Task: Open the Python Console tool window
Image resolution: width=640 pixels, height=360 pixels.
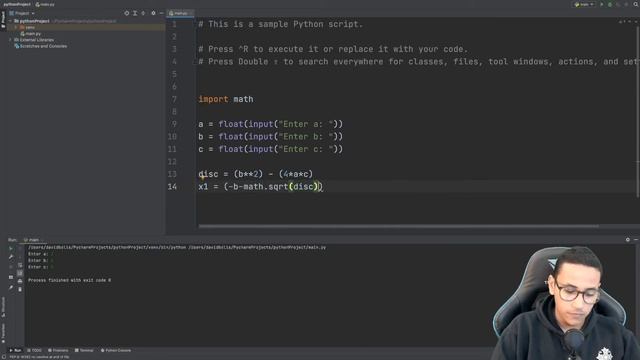Action: pyautogui.click(x=116, y=350)
